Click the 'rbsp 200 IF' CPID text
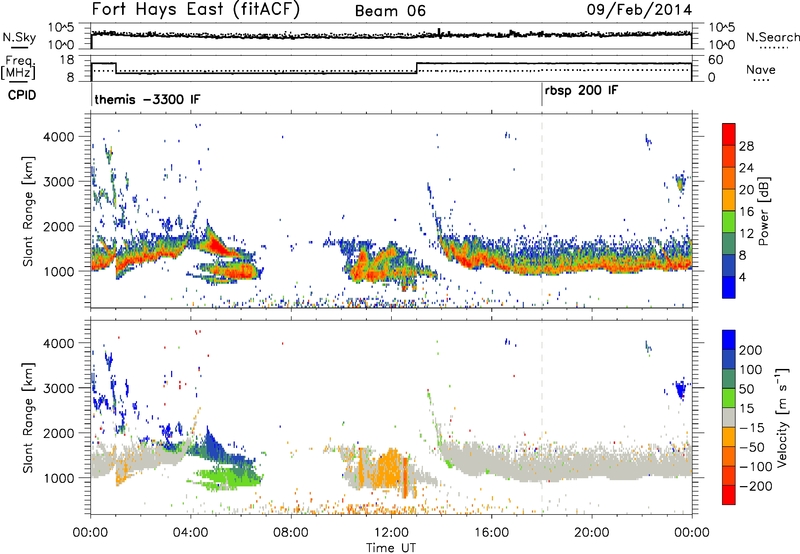The width and height of the screenshot is (800, 554). tap(582, 91)
